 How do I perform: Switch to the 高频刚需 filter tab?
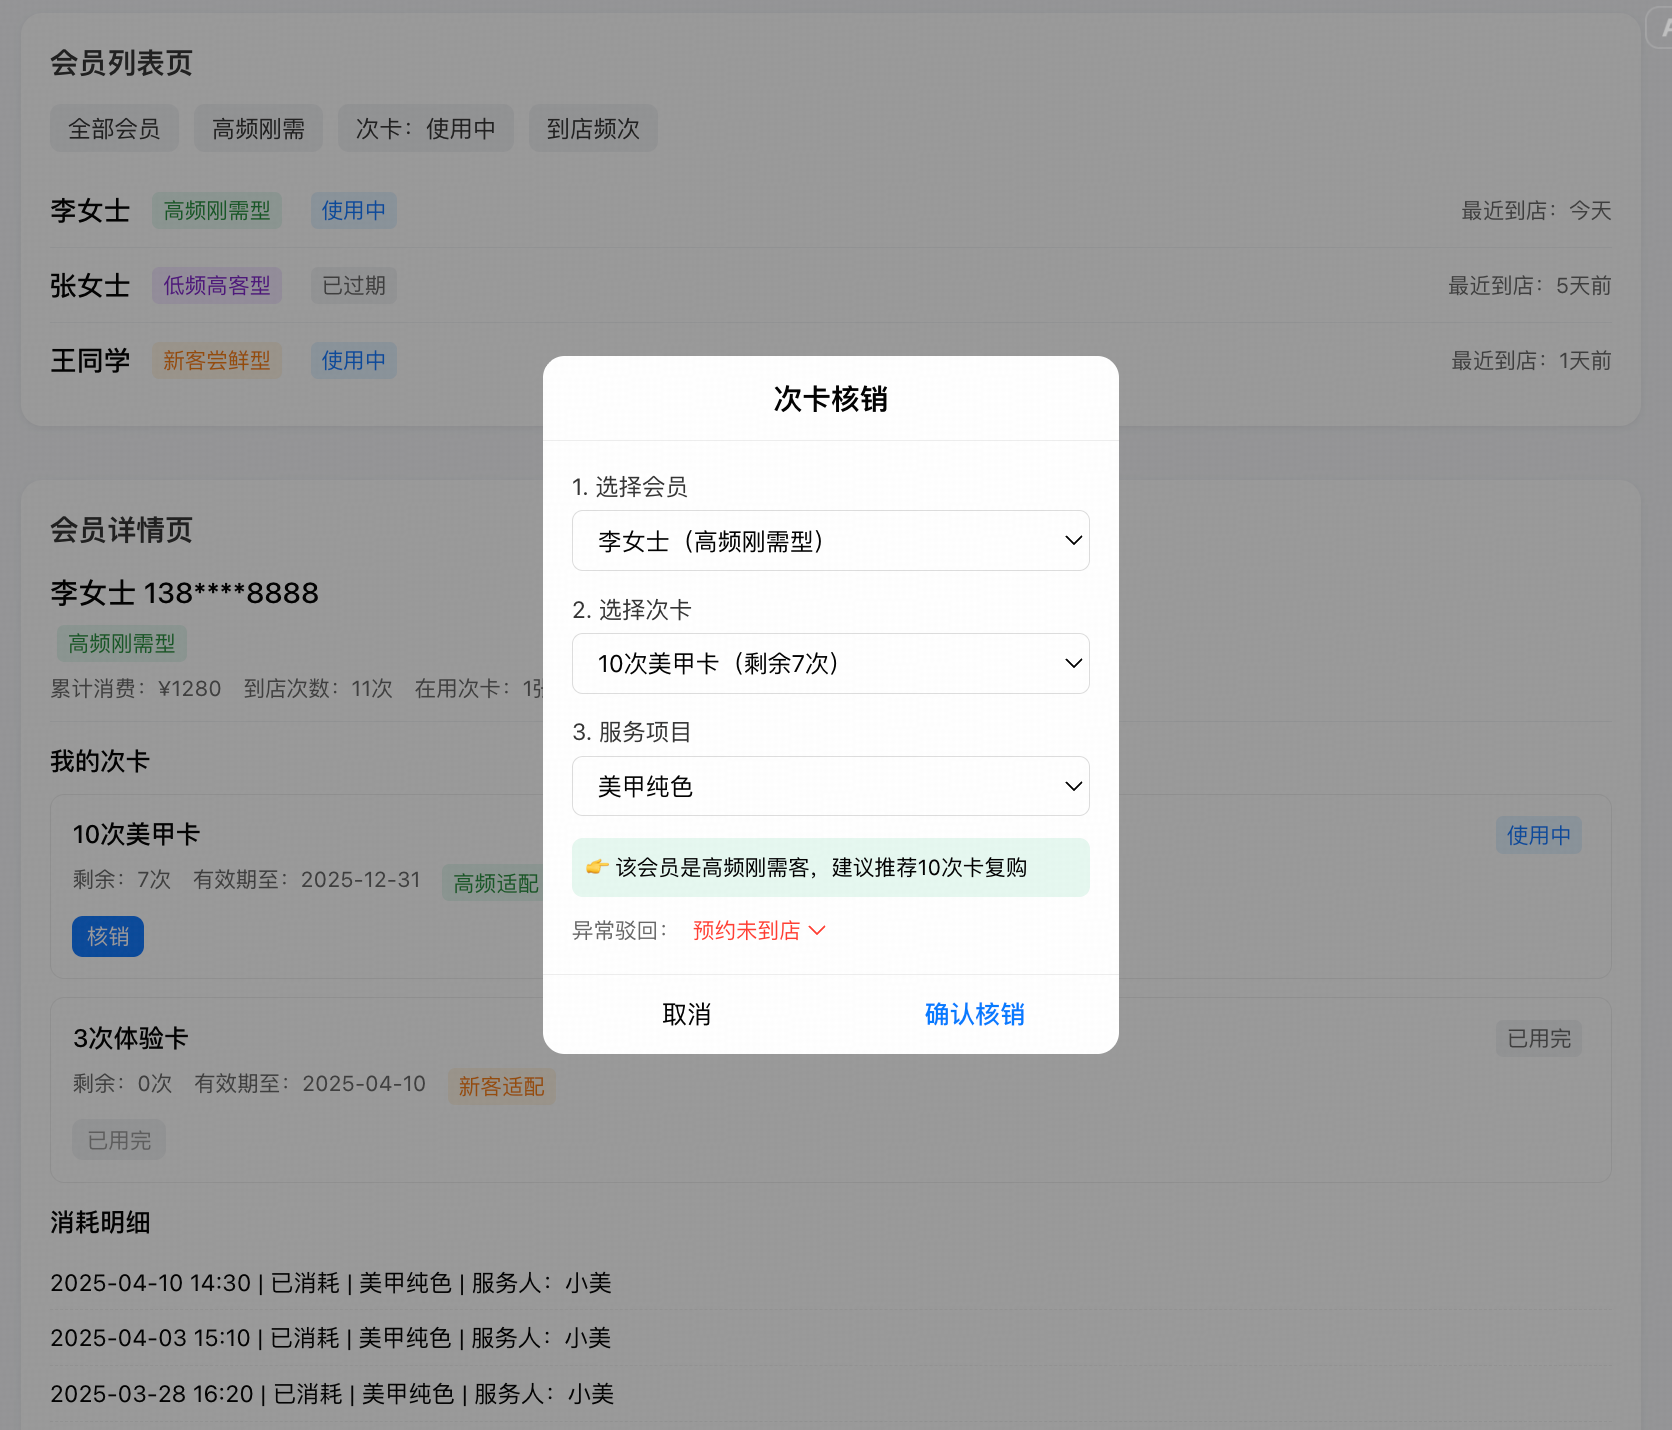pyautogui.click(x=258, y=129)
